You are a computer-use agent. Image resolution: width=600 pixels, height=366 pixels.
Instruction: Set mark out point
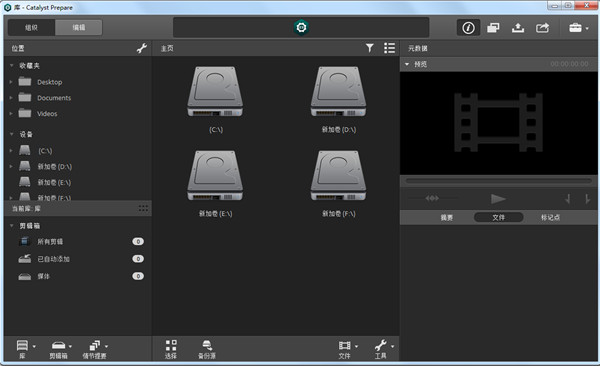[587, 198]
